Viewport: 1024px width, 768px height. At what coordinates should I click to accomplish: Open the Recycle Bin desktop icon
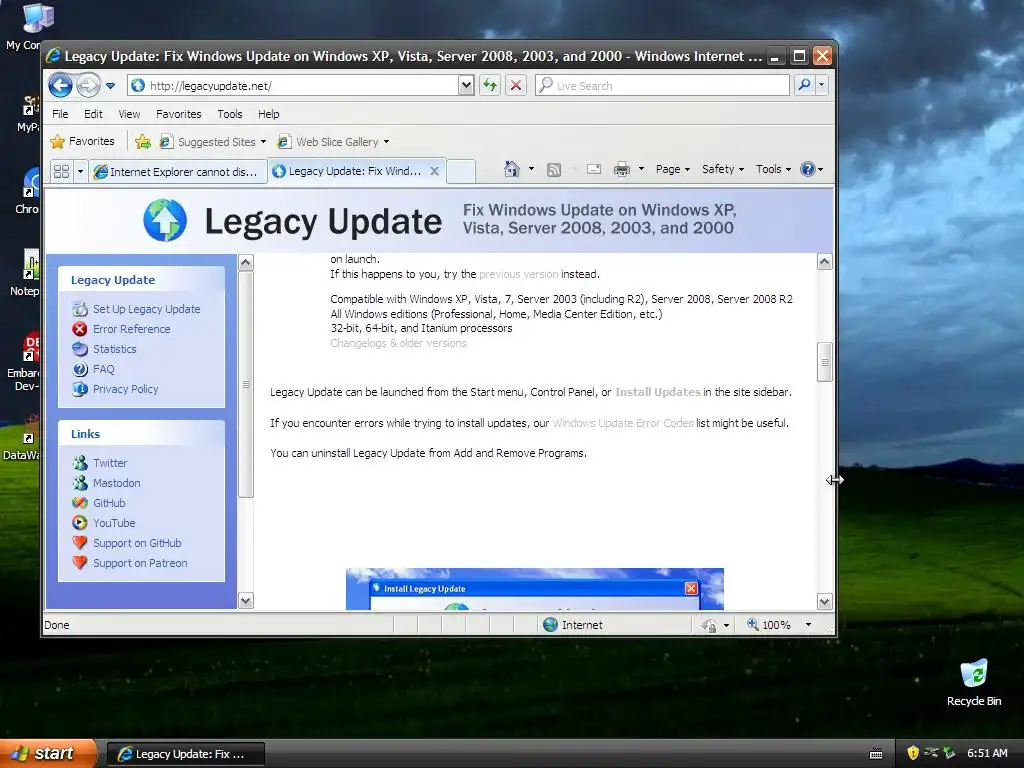pos(974,684)
